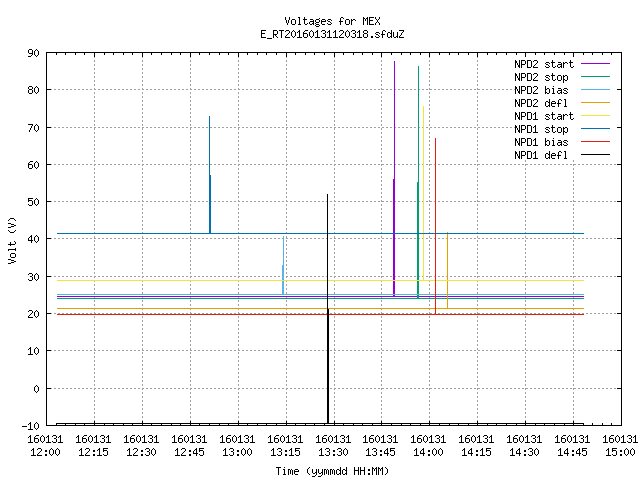640x480 pixels.
Task: Click the 'NPD2 stop' legend label
Action: [x=541, y=77]
